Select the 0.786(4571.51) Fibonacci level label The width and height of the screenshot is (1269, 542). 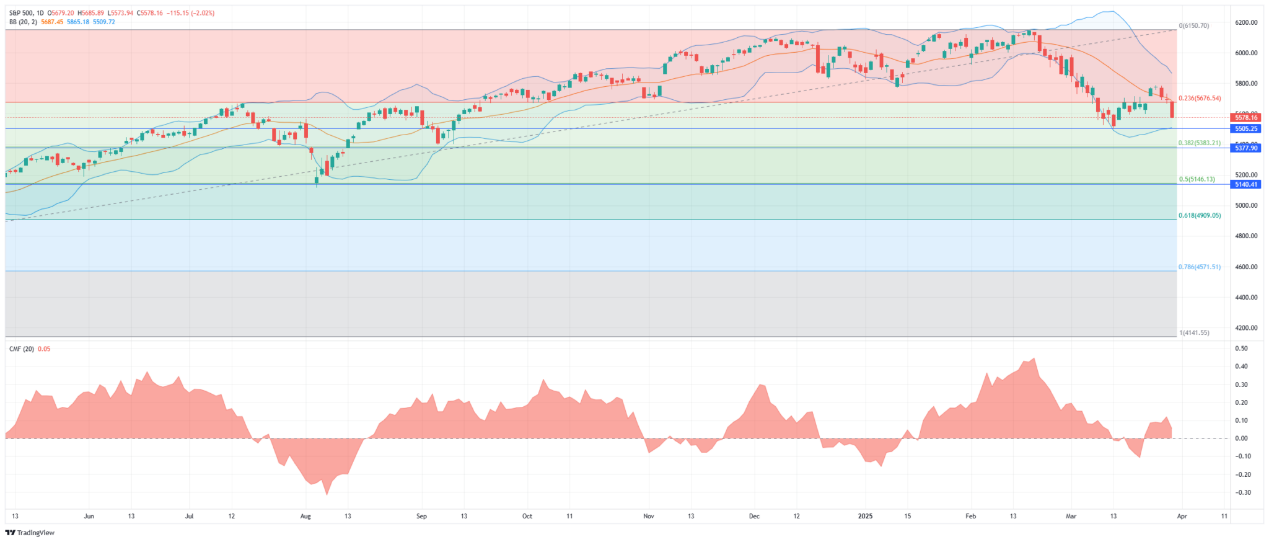tap(1201, 266)
